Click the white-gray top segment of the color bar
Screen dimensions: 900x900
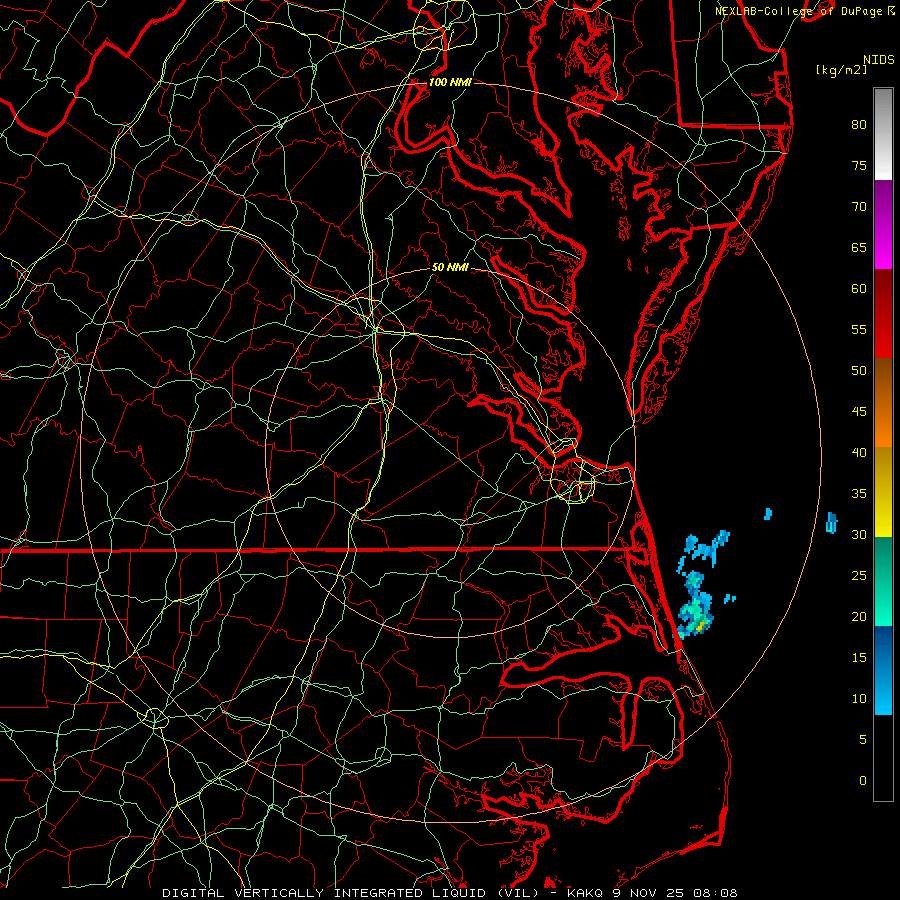click(x=883, y=134)
